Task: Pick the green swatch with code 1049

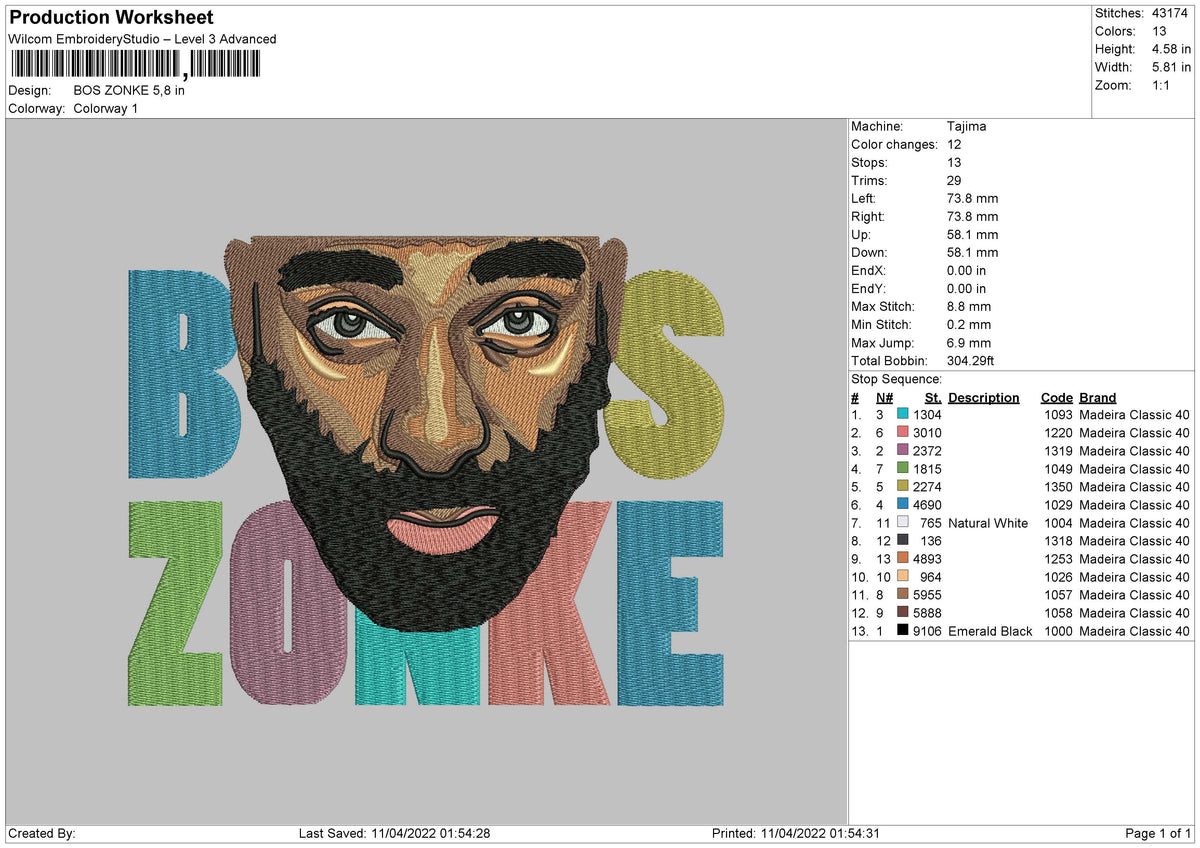Action: click(903, 469)
